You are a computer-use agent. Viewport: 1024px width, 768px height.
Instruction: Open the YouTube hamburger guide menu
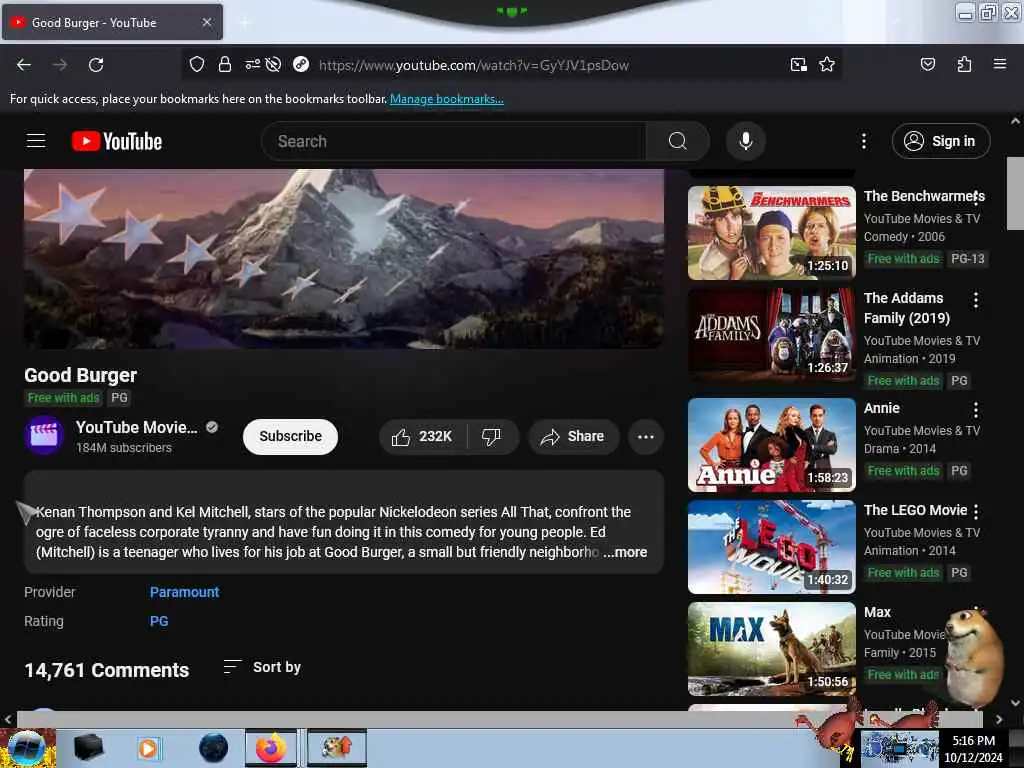pos(36,141)
